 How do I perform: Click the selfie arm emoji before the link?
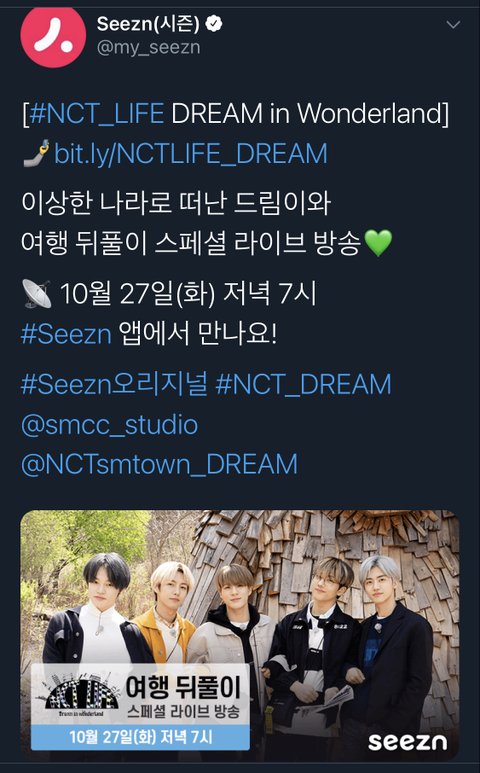[x=36, y=153]
